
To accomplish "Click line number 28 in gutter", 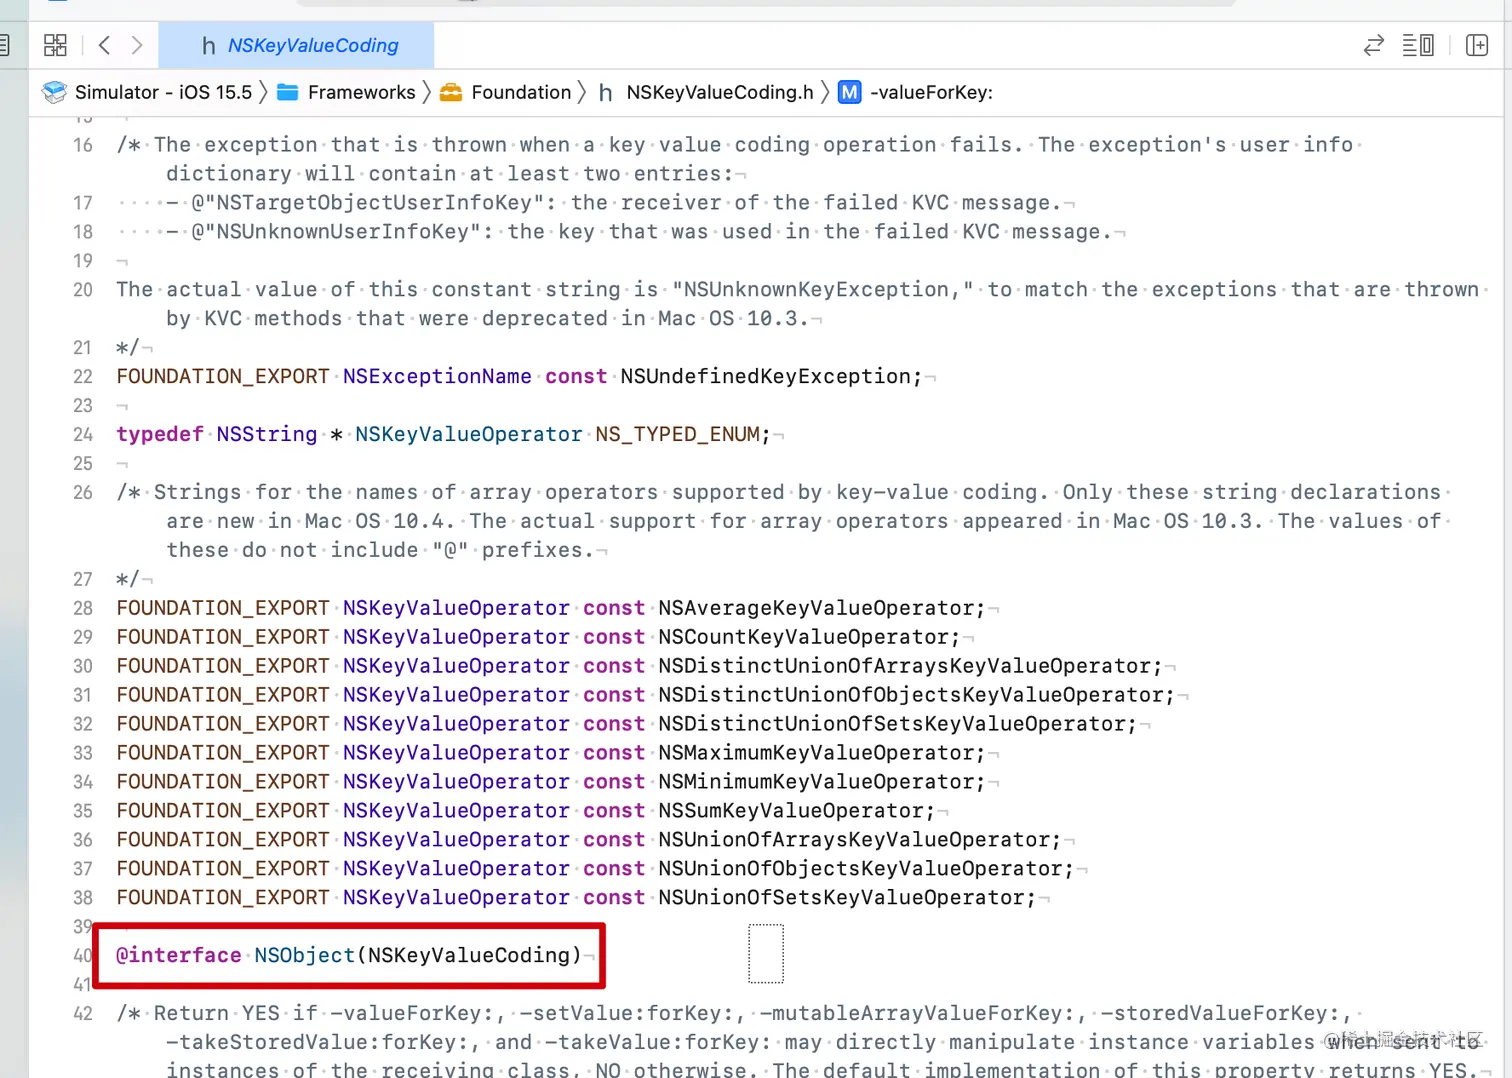I will (83, 609).
